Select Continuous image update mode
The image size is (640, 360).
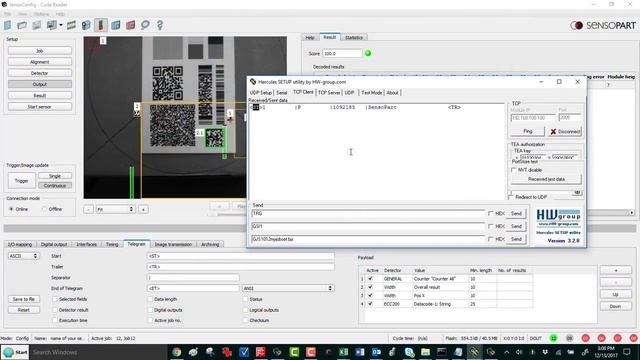tap(55, 185)
